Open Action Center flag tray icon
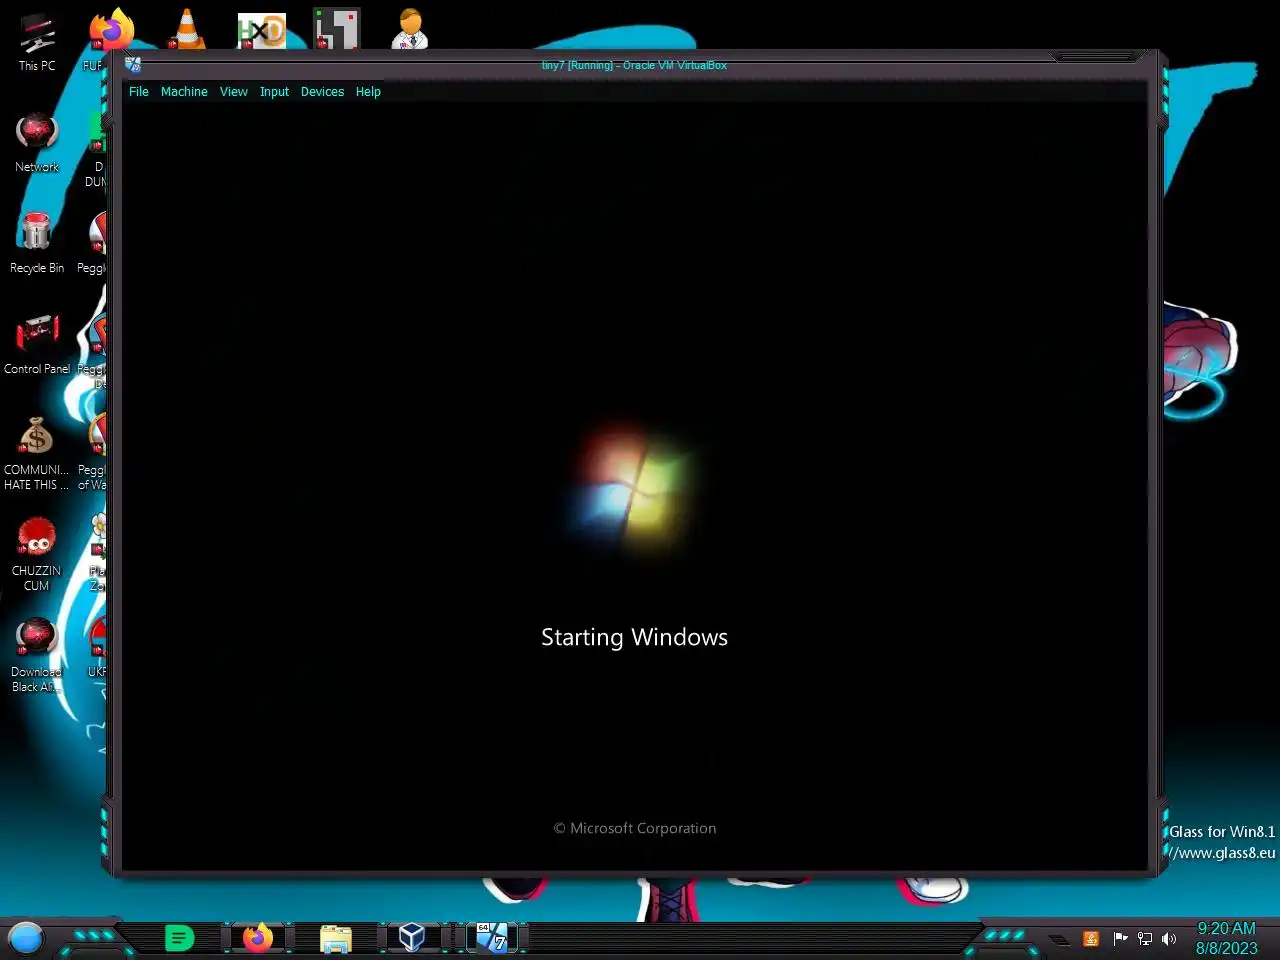Image resolution: width=1280 pixels, height=960 pixels. pos(1120,938)
